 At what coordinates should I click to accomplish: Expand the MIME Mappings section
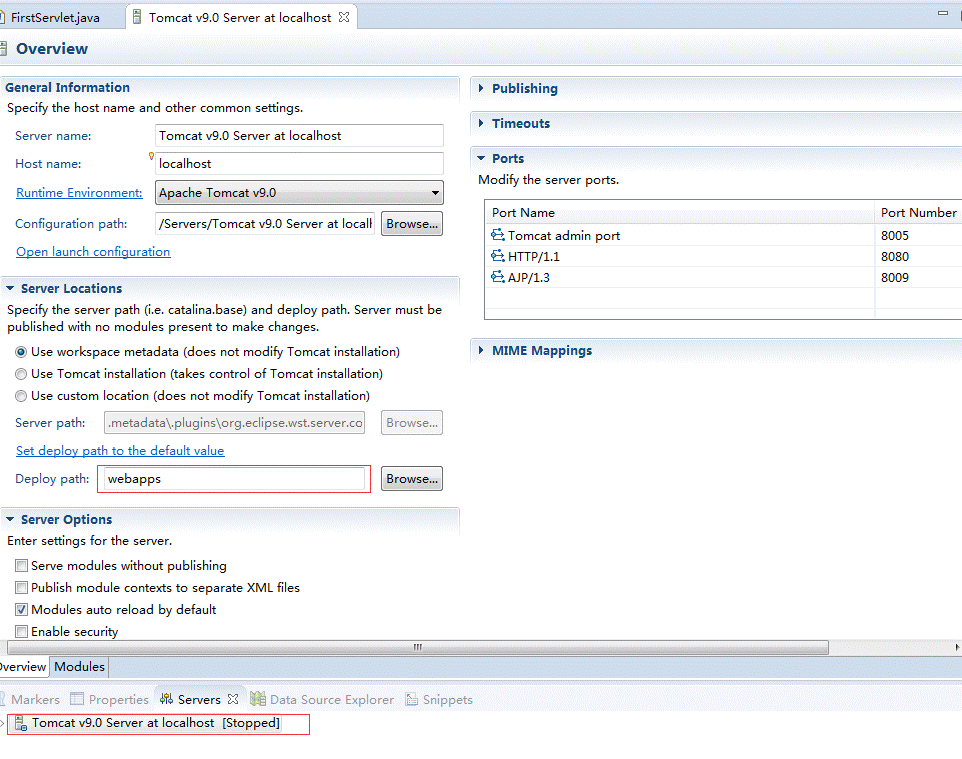tap(481, 350)
